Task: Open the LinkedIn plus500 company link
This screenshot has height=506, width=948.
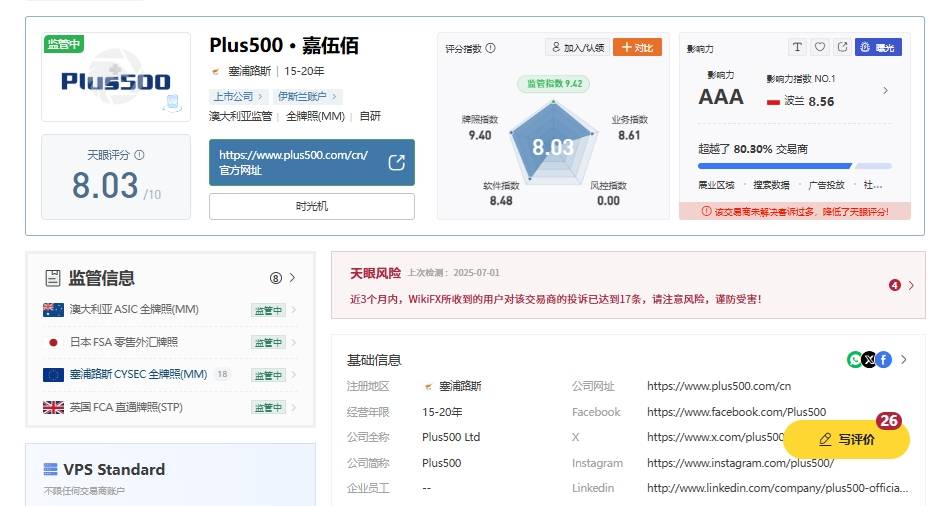Action: click(778, 488)
